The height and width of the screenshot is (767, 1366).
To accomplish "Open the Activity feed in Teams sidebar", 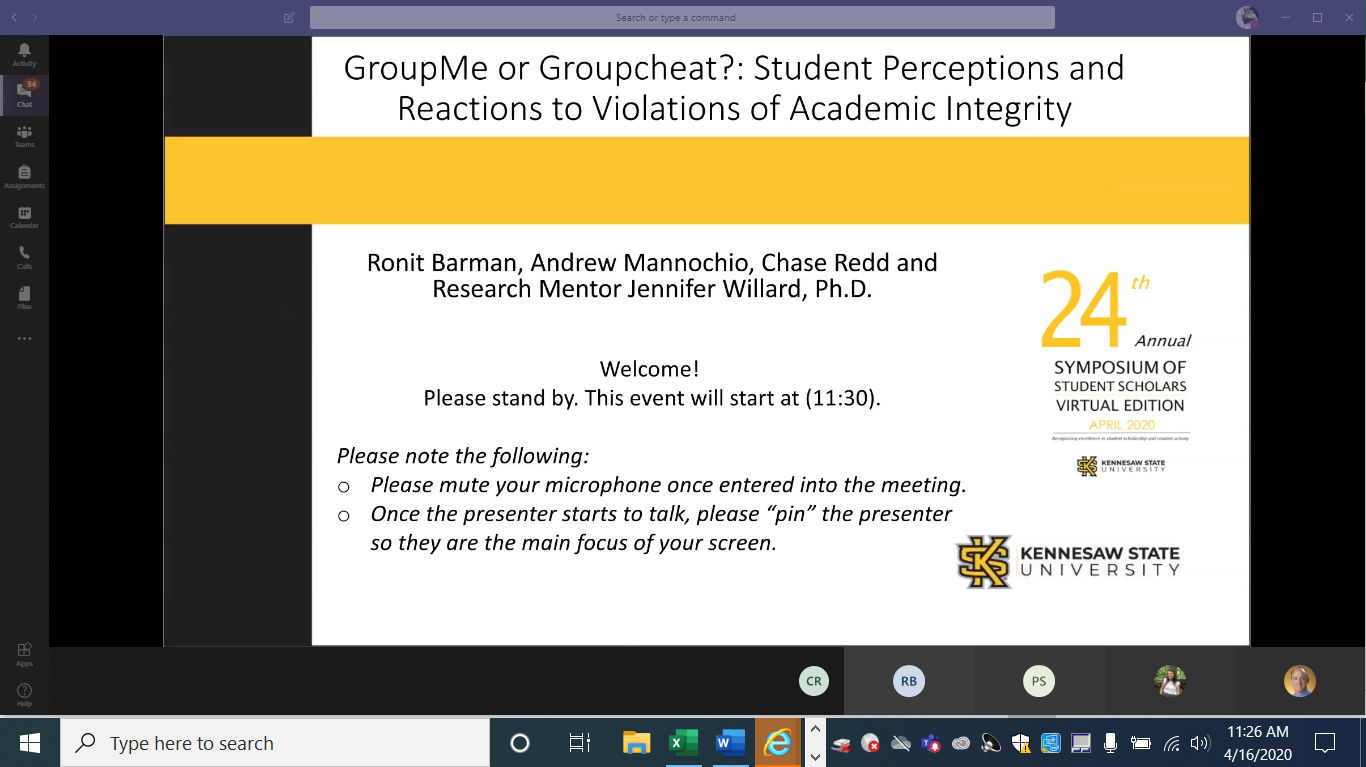I will tap(24, 54).
